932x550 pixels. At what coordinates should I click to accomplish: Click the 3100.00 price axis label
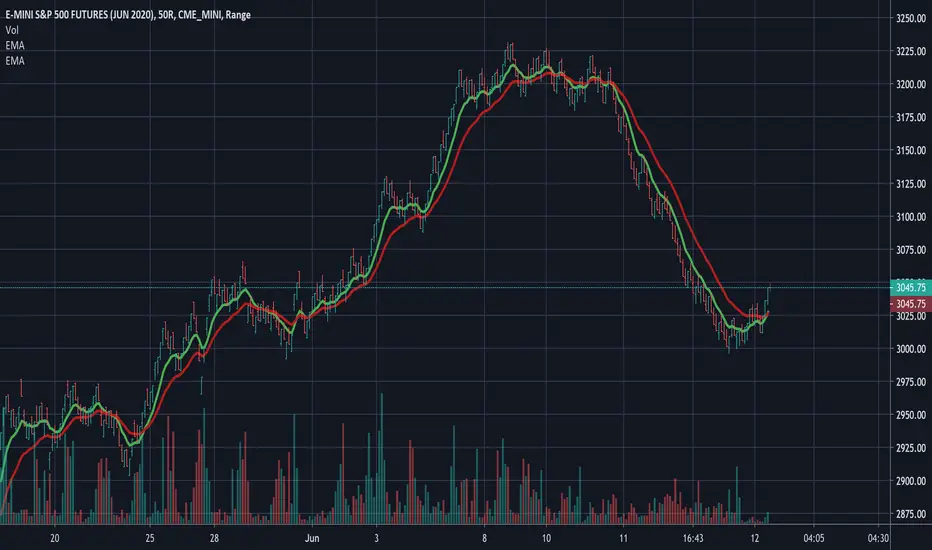click(x=911, y=217)
